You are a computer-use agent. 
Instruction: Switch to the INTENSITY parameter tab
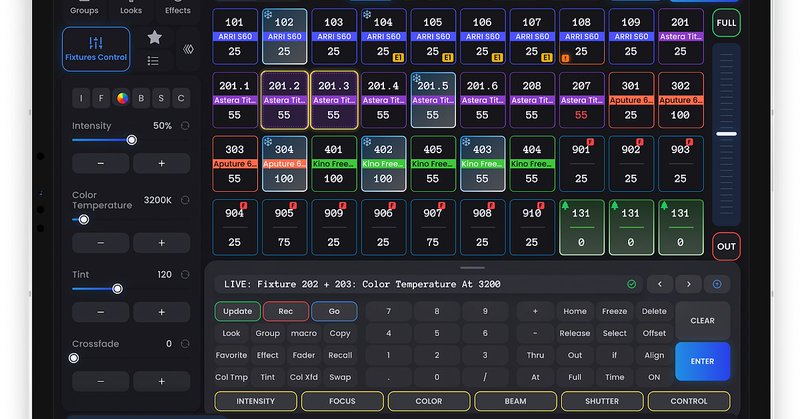pyautogui.click(x=256, y=401)
